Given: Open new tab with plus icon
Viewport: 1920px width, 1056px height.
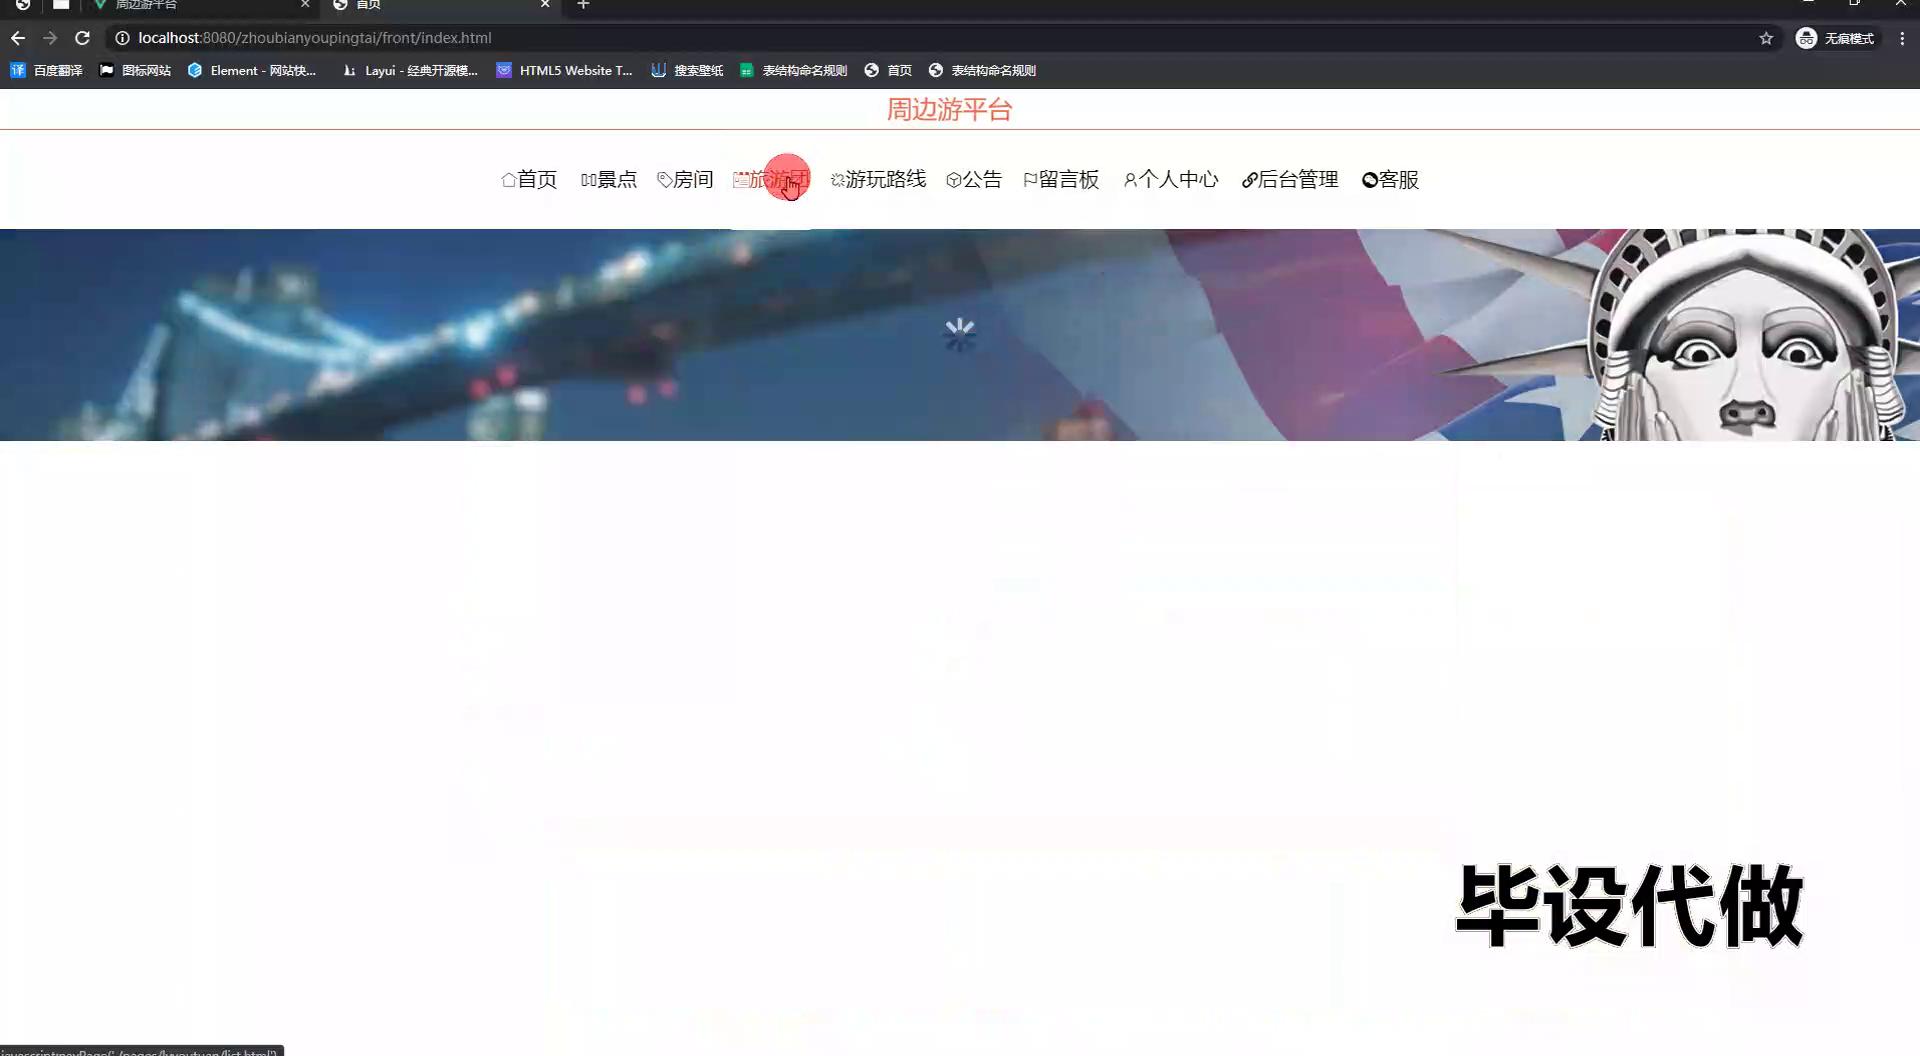Looking at the screenshot, I should (x=584, y=5).
